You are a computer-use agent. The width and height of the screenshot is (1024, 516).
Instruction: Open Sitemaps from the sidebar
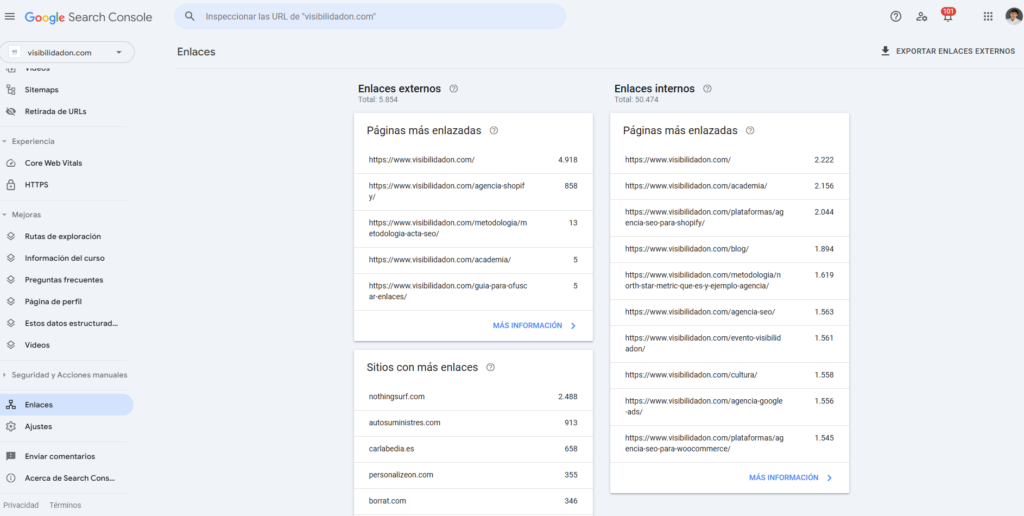(41, 90)
